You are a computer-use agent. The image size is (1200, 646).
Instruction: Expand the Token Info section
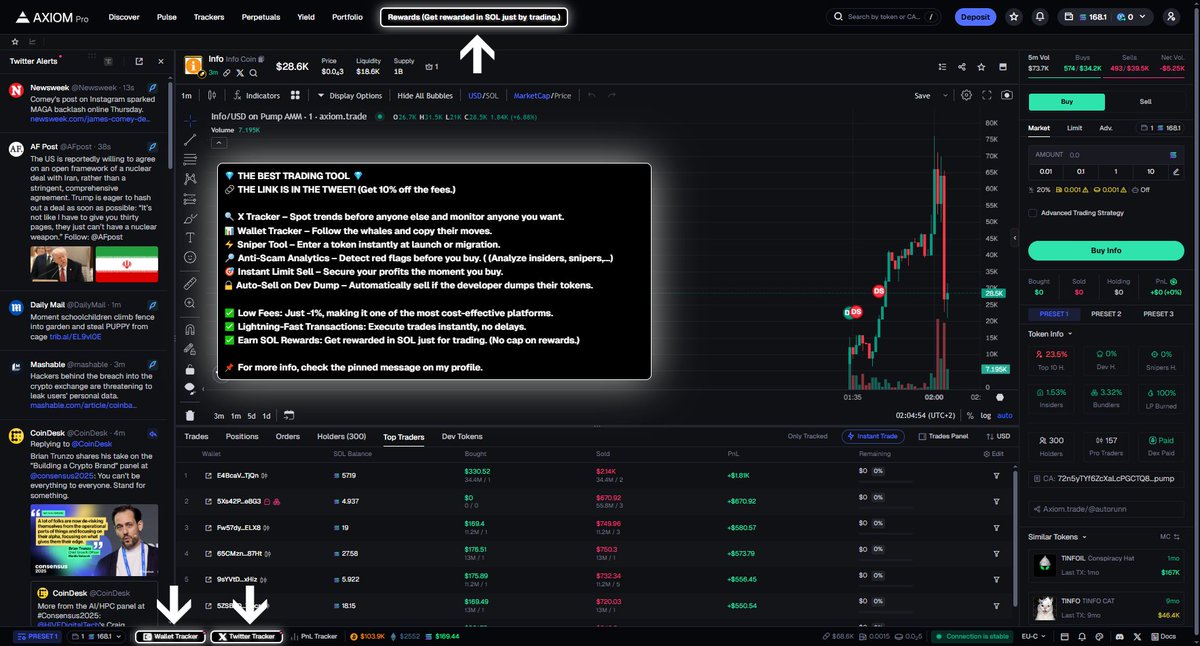[1050, 334]
